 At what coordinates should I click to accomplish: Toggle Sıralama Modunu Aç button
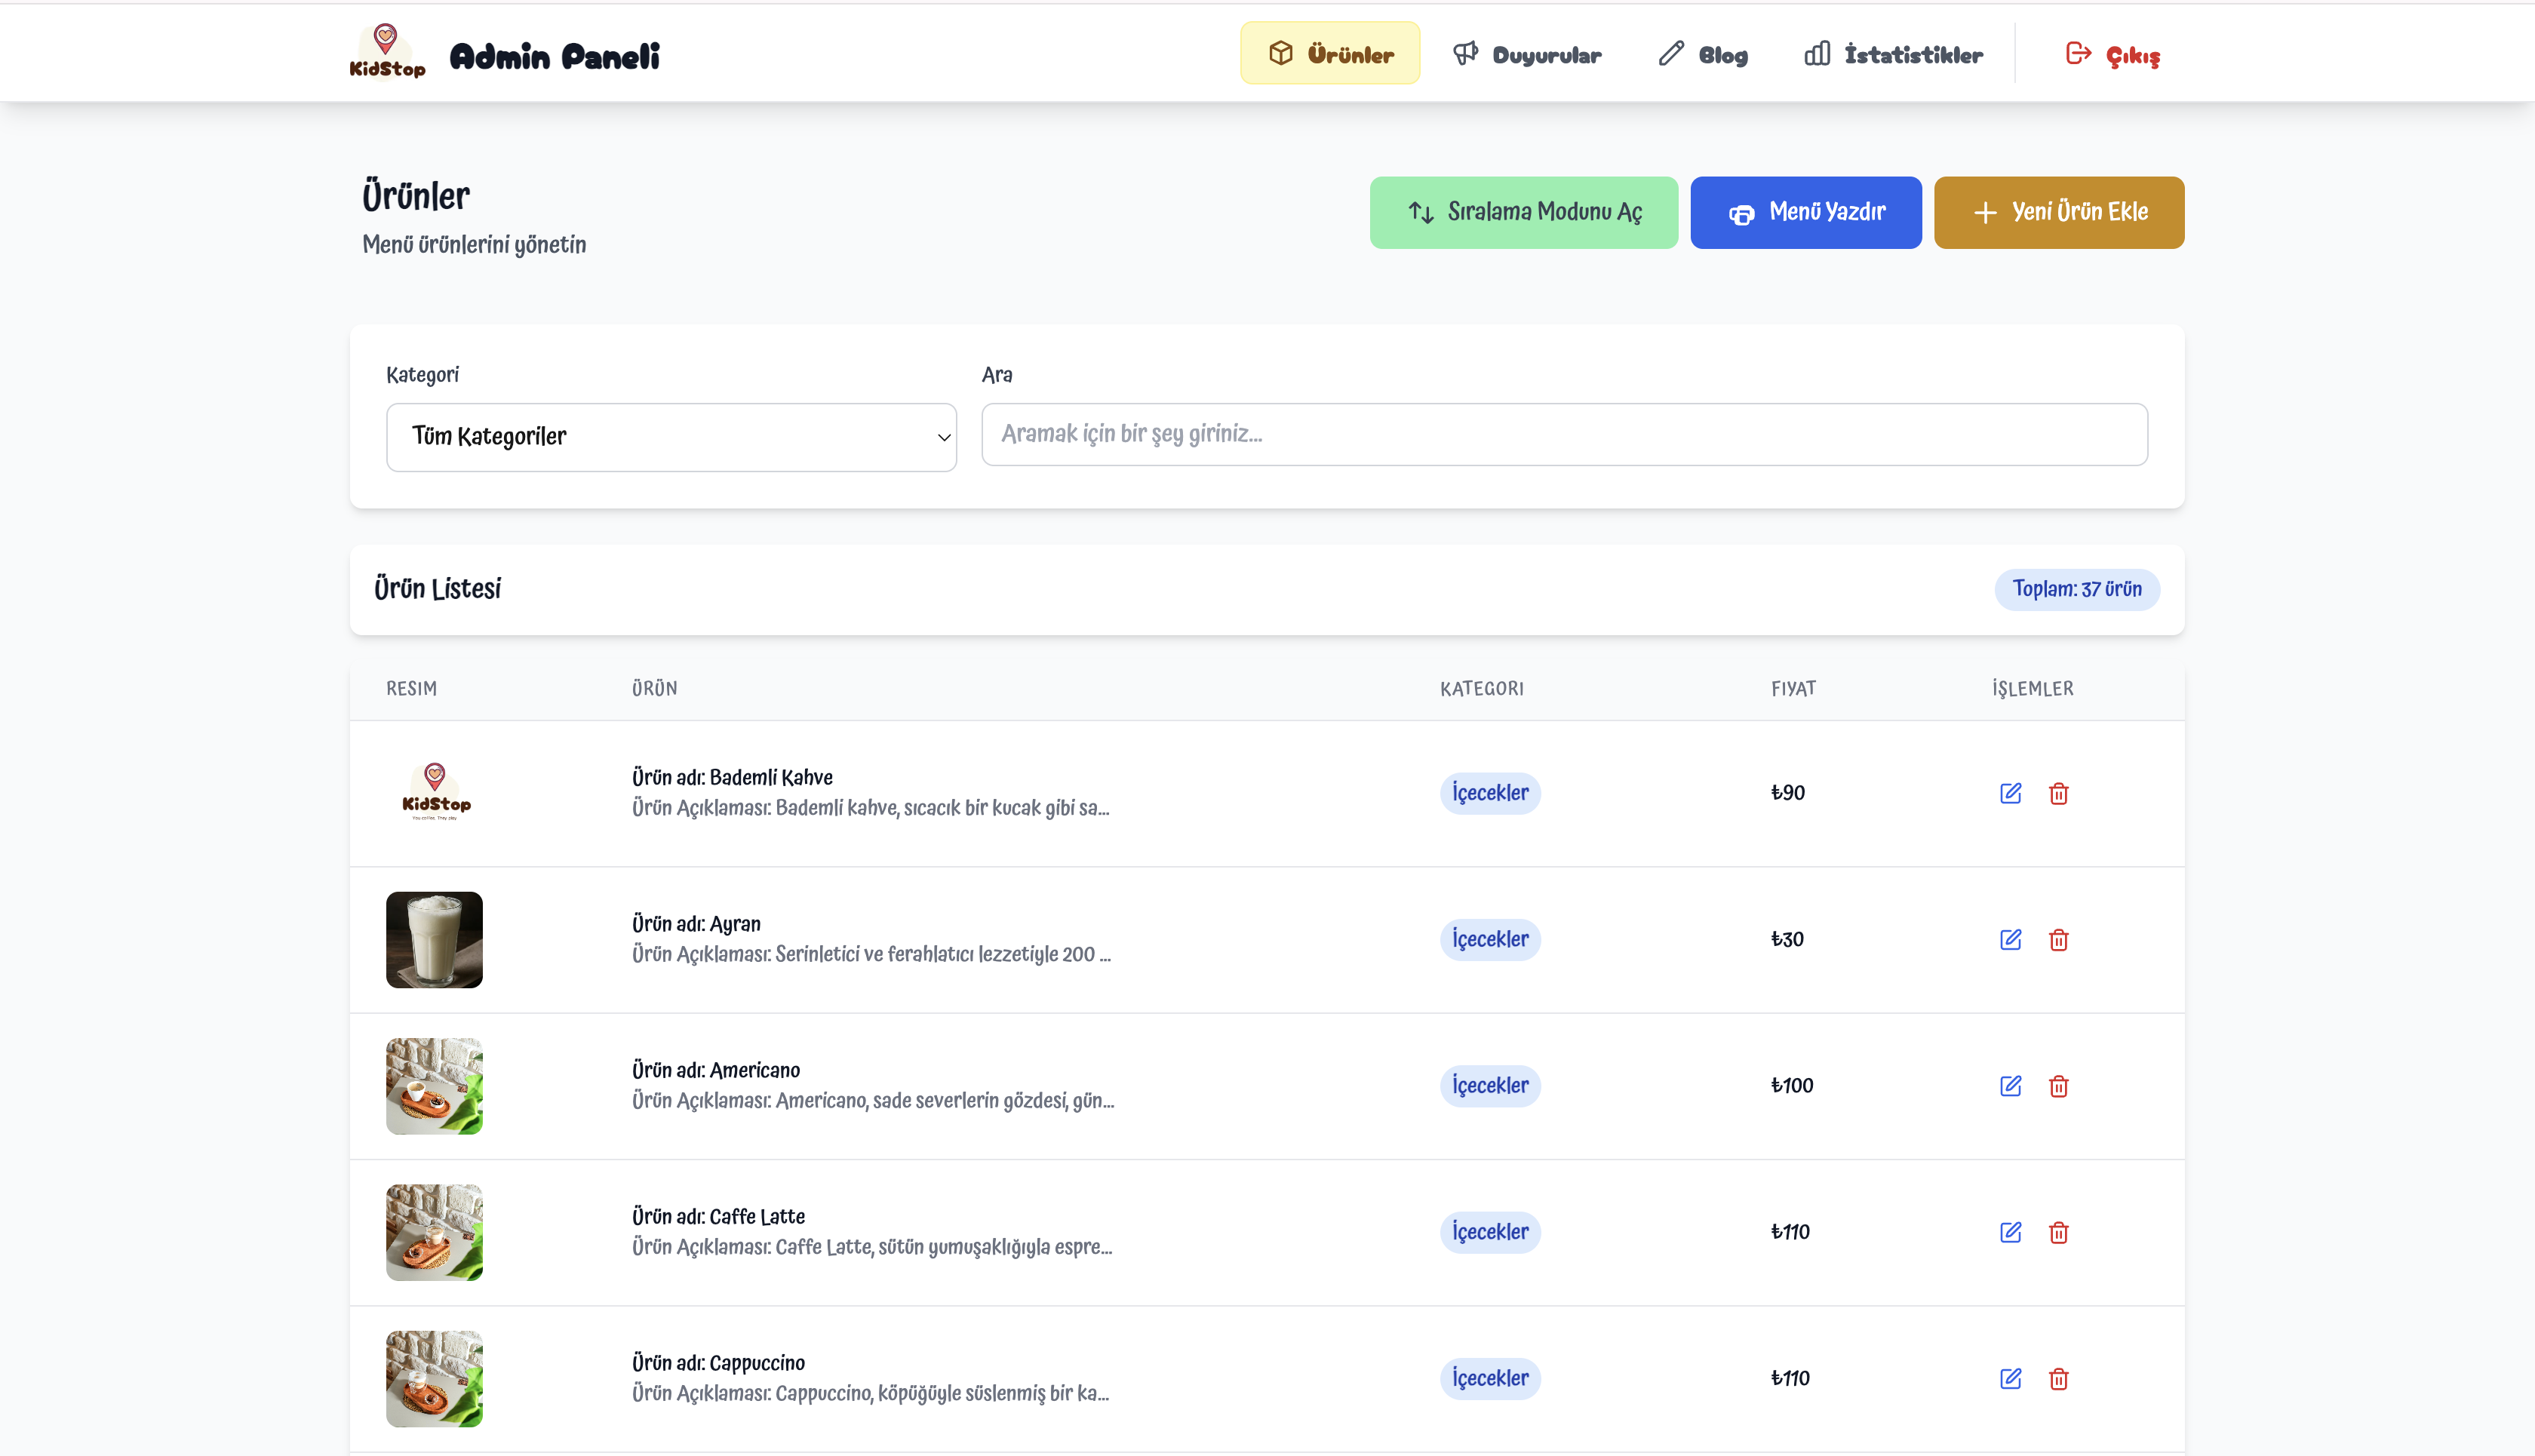(1523, 212)
